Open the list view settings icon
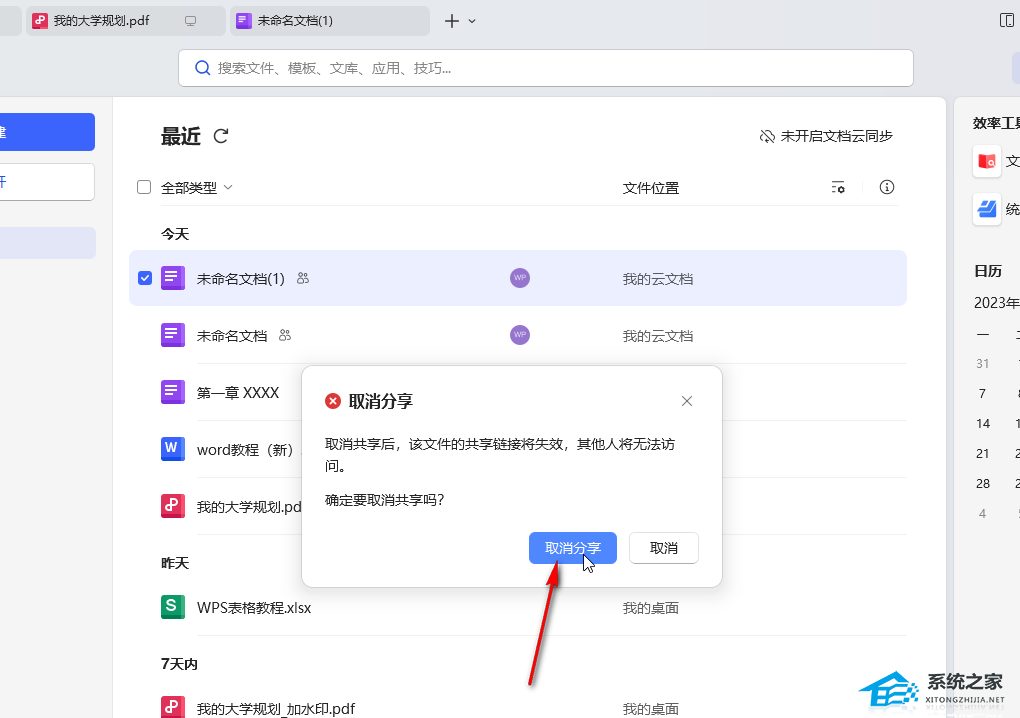The height and width of the screenshot is (718, 1020). (838, 187)
